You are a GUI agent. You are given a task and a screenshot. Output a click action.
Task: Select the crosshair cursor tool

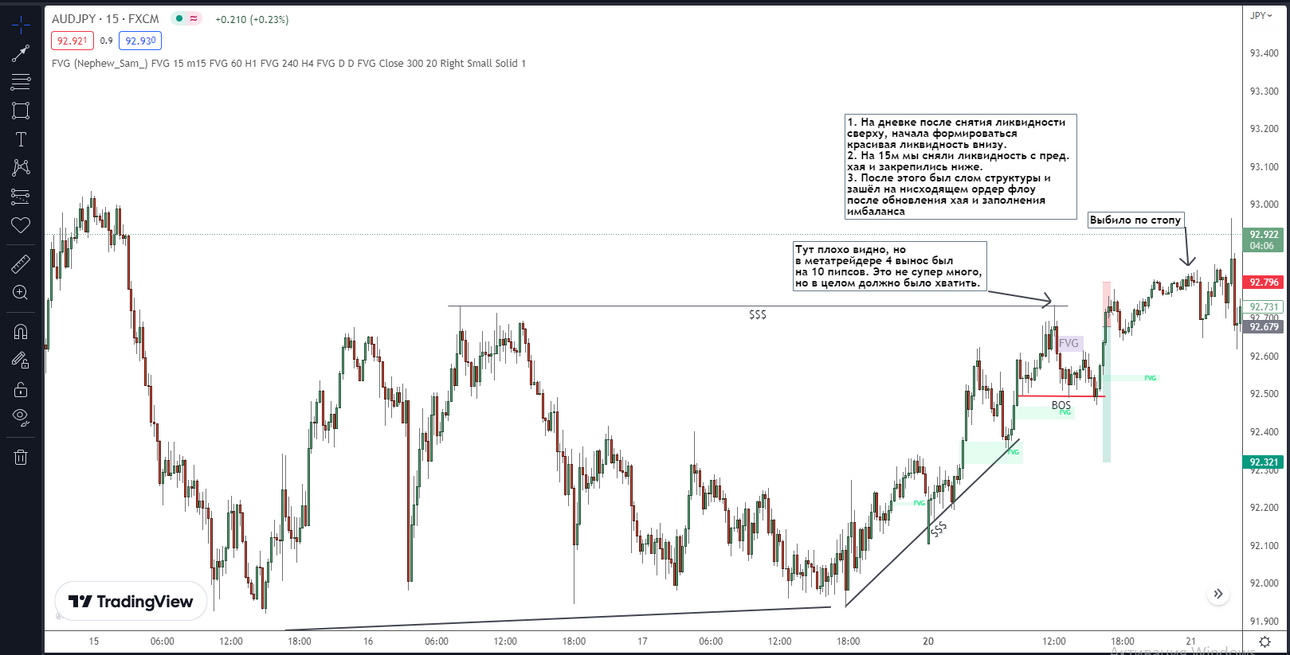click(21, 24)
